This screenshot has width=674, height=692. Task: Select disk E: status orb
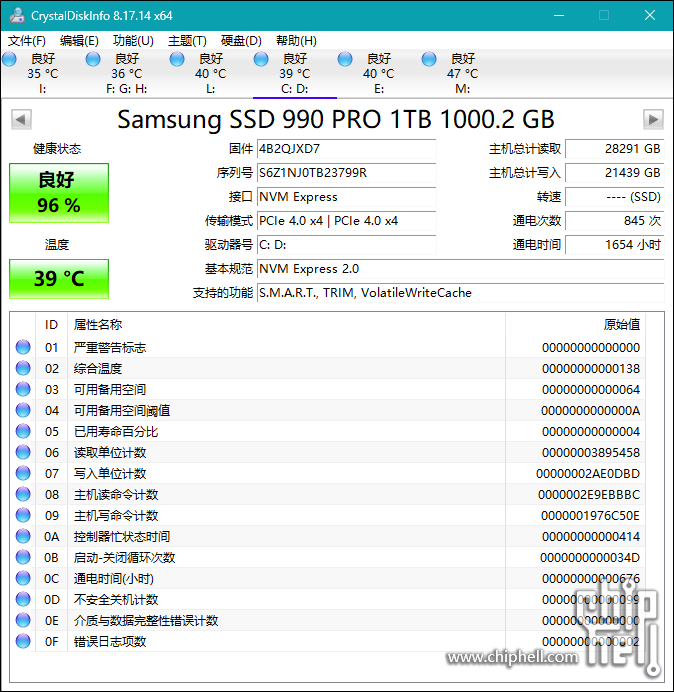[x=345, y=59]
